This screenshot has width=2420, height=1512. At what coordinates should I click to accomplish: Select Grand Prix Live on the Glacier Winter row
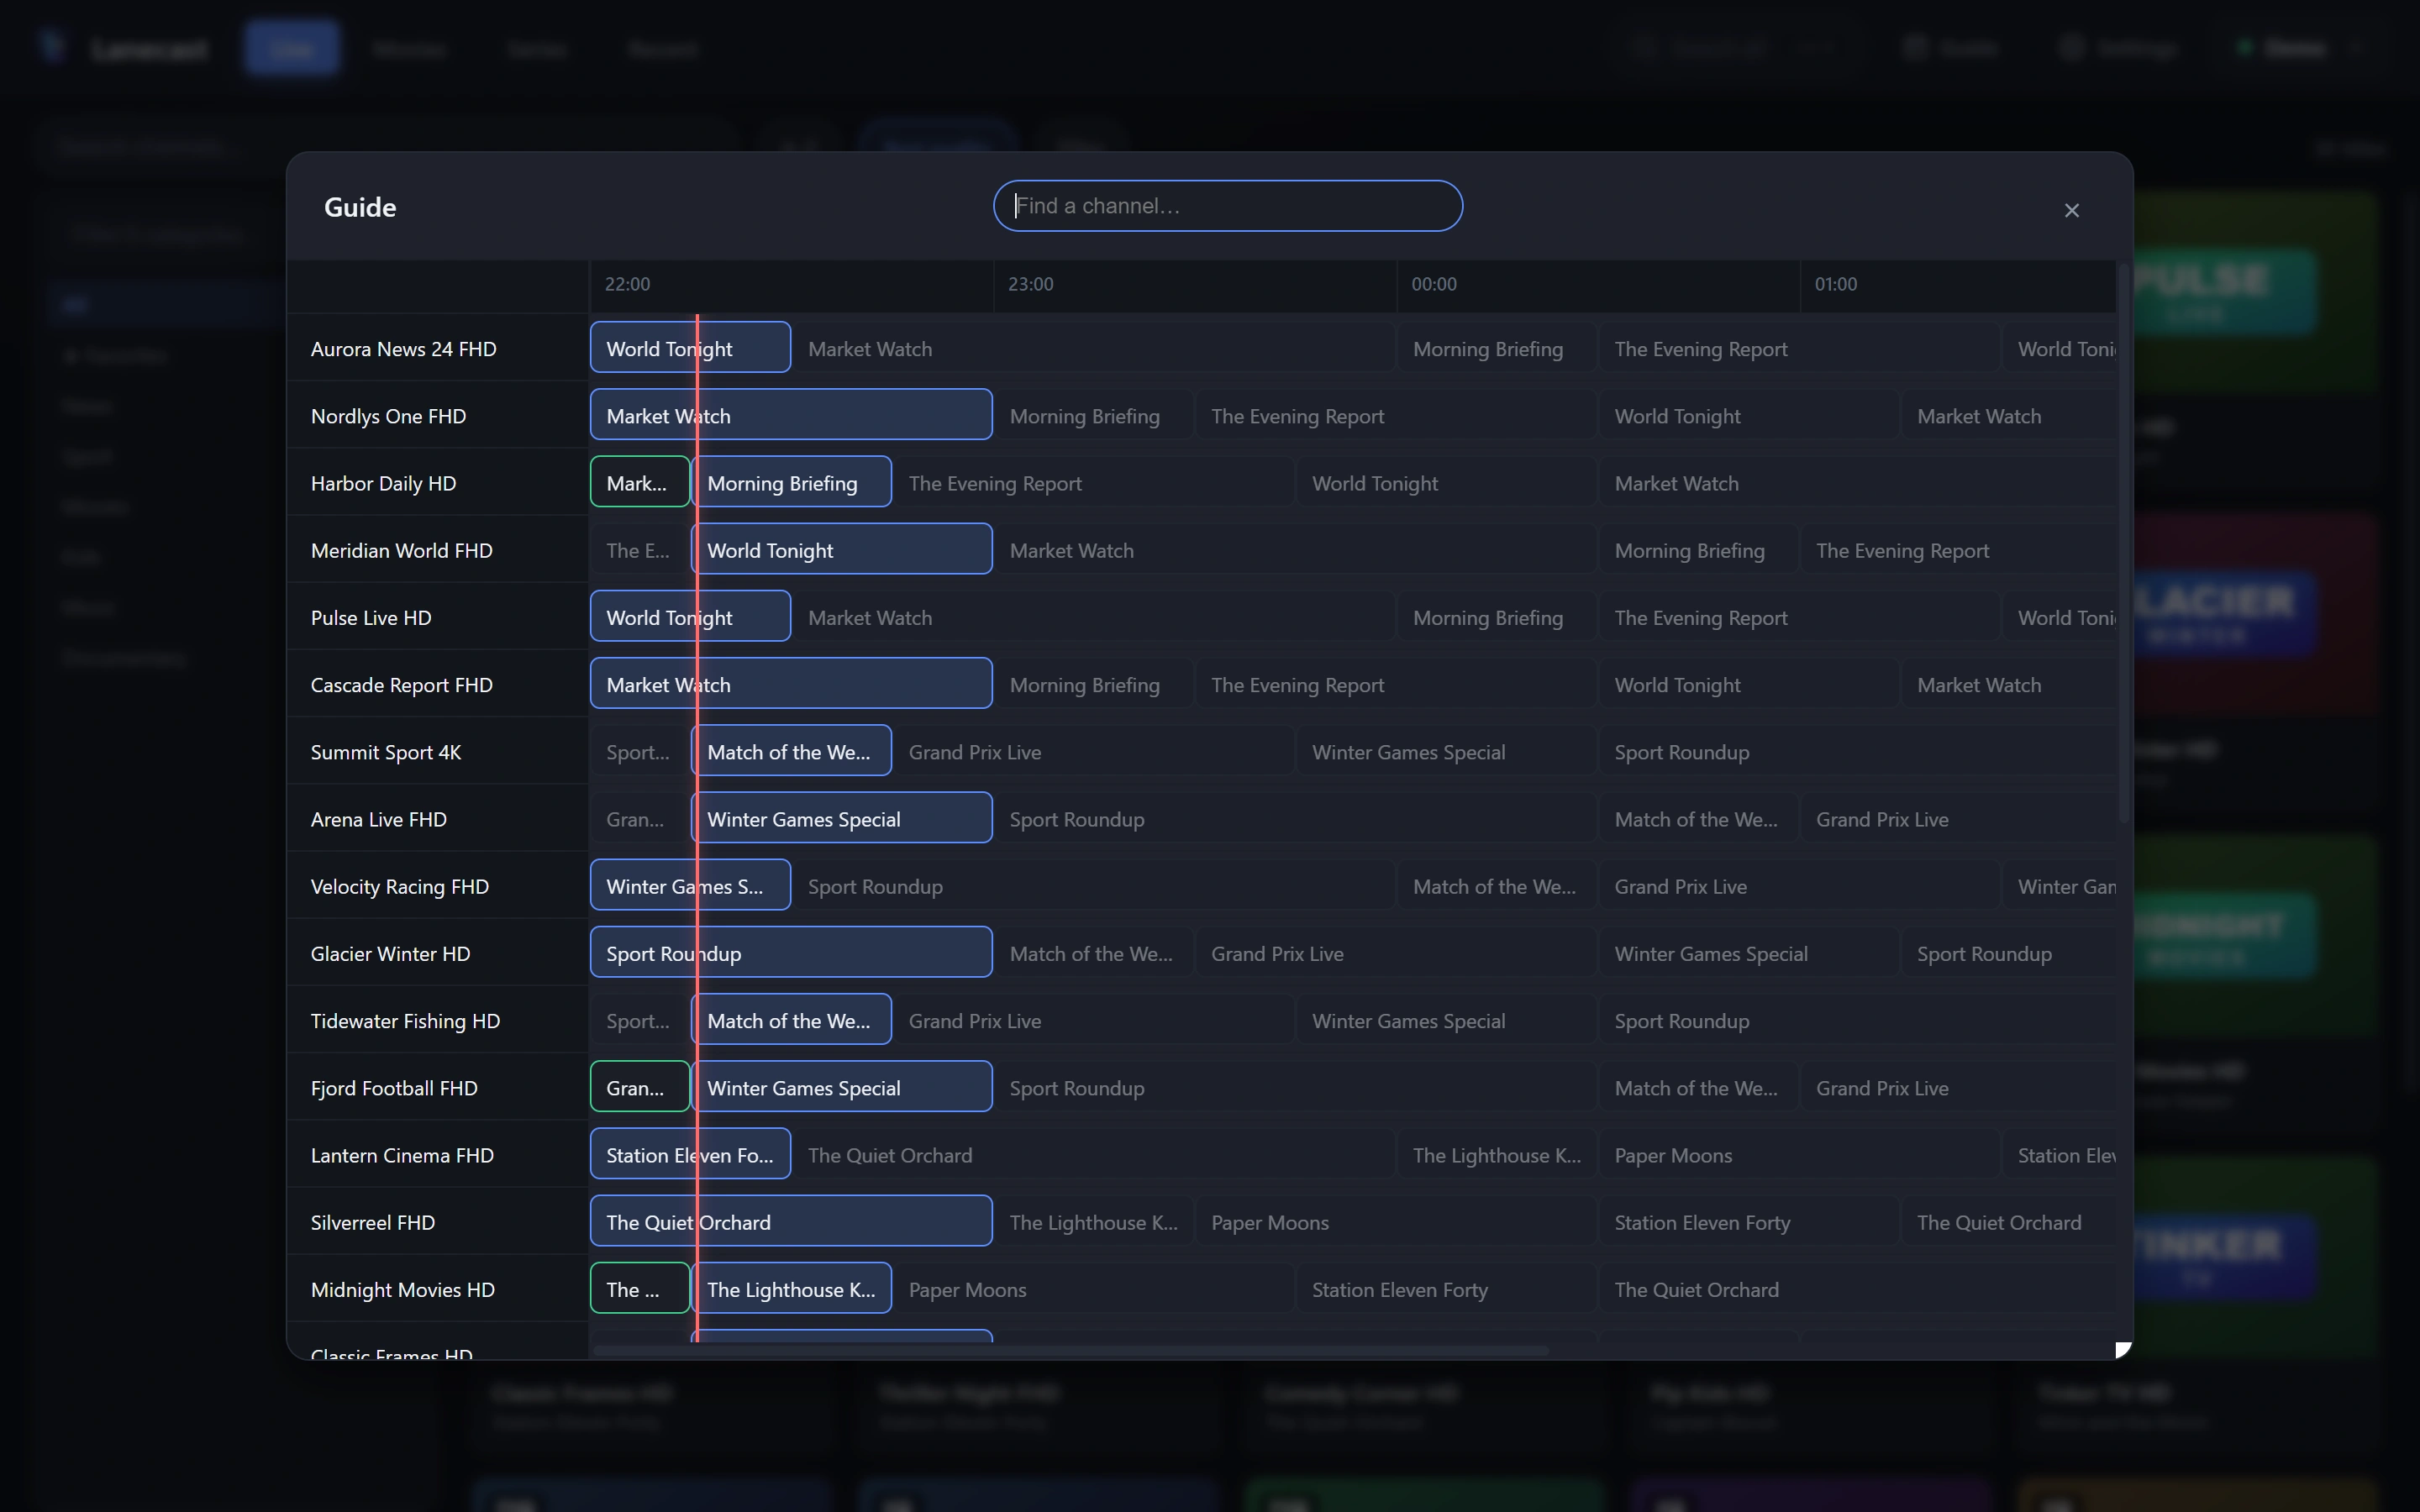tap(1396, 953)
